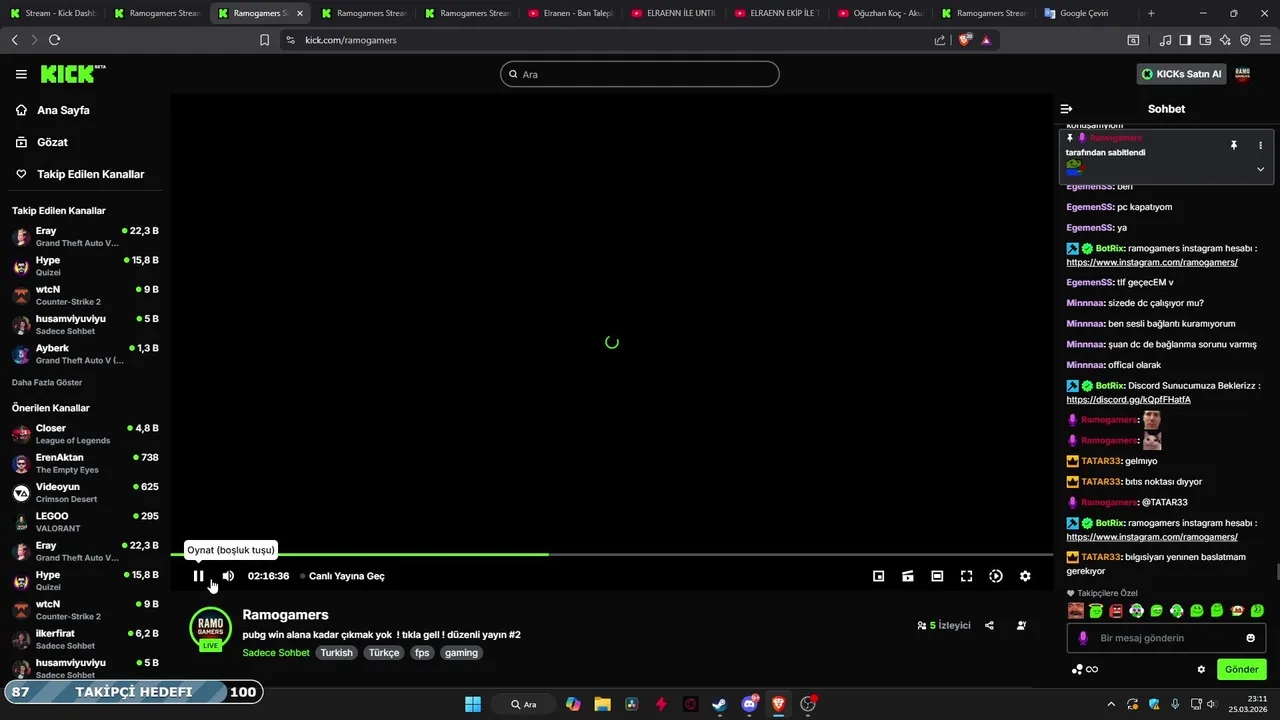The height and width of the screenshot is (720, 1280).
Task: Toggle the browser sidebar panel
Action: pos(1185,40)
